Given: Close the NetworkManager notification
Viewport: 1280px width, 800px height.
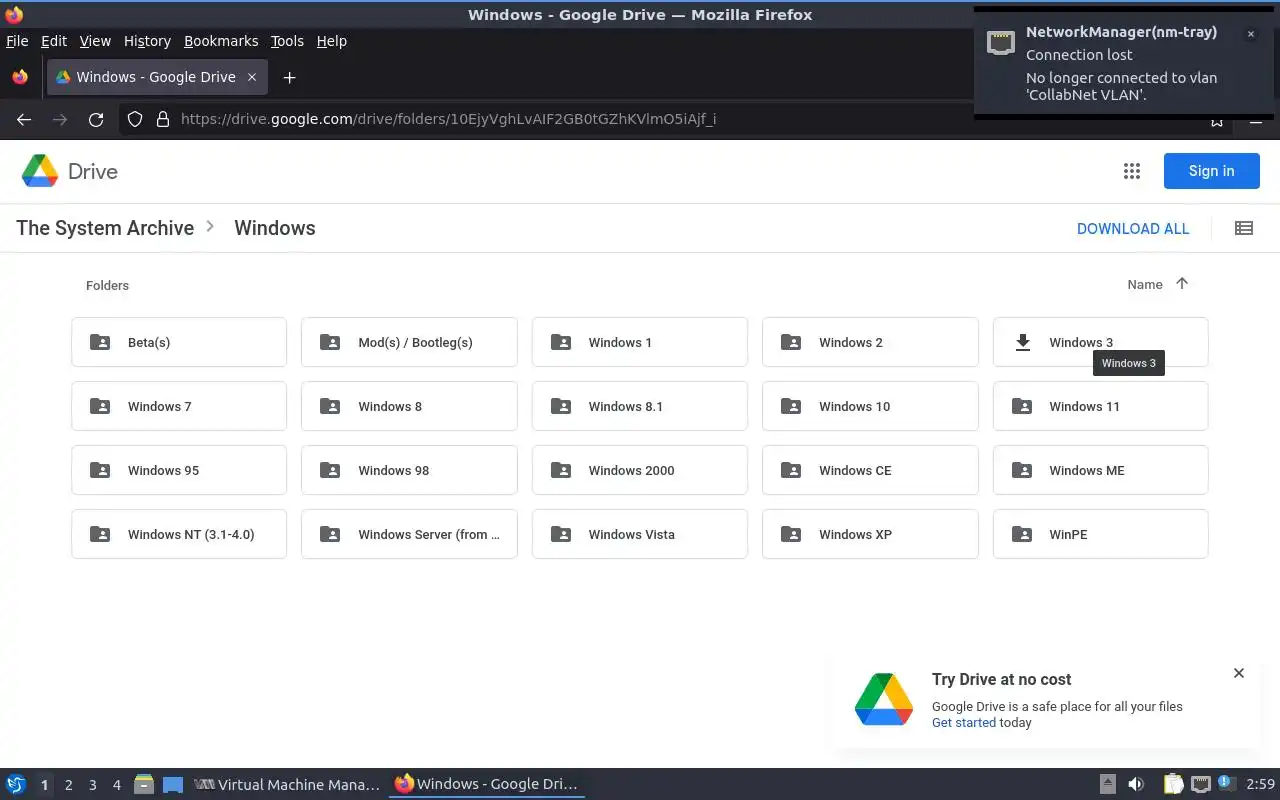Looking at the screenshot, I should 1250,34.
